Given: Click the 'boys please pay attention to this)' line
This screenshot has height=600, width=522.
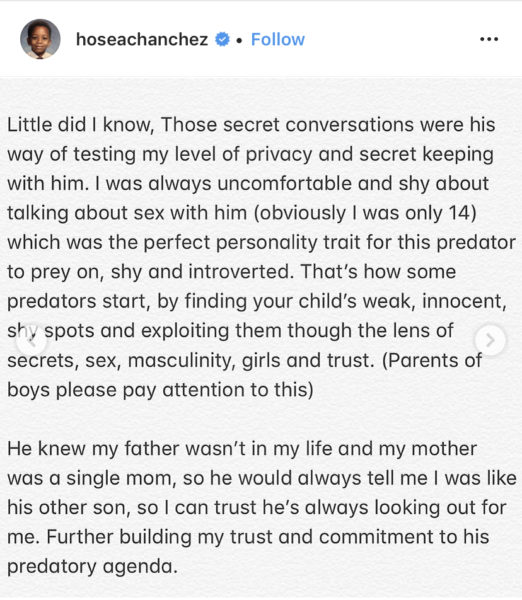Looking at the screenshot, I should (160, 390).
